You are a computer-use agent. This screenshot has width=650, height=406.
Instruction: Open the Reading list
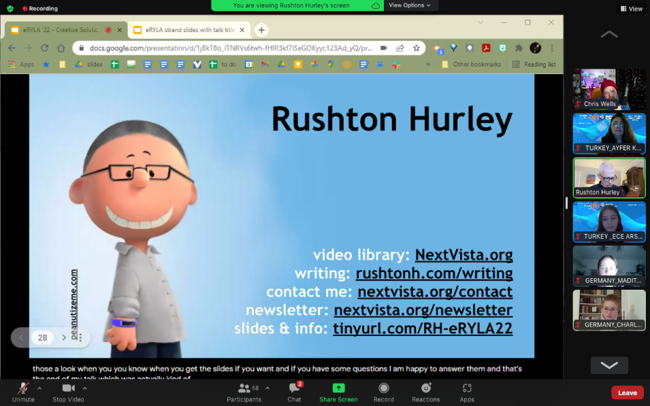click(x=534, y=64)
